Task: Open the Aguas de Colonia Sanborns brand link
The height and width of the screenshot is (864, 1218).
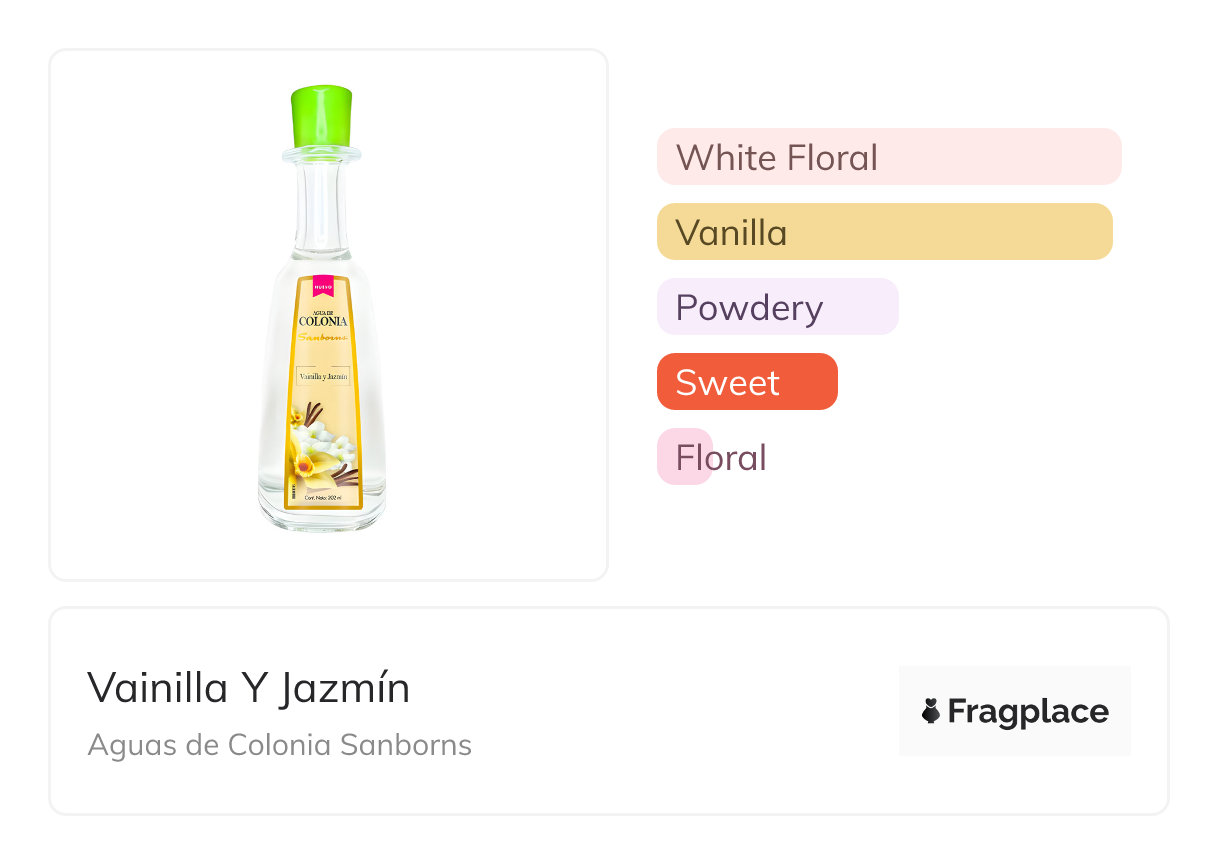Action: 279,745
